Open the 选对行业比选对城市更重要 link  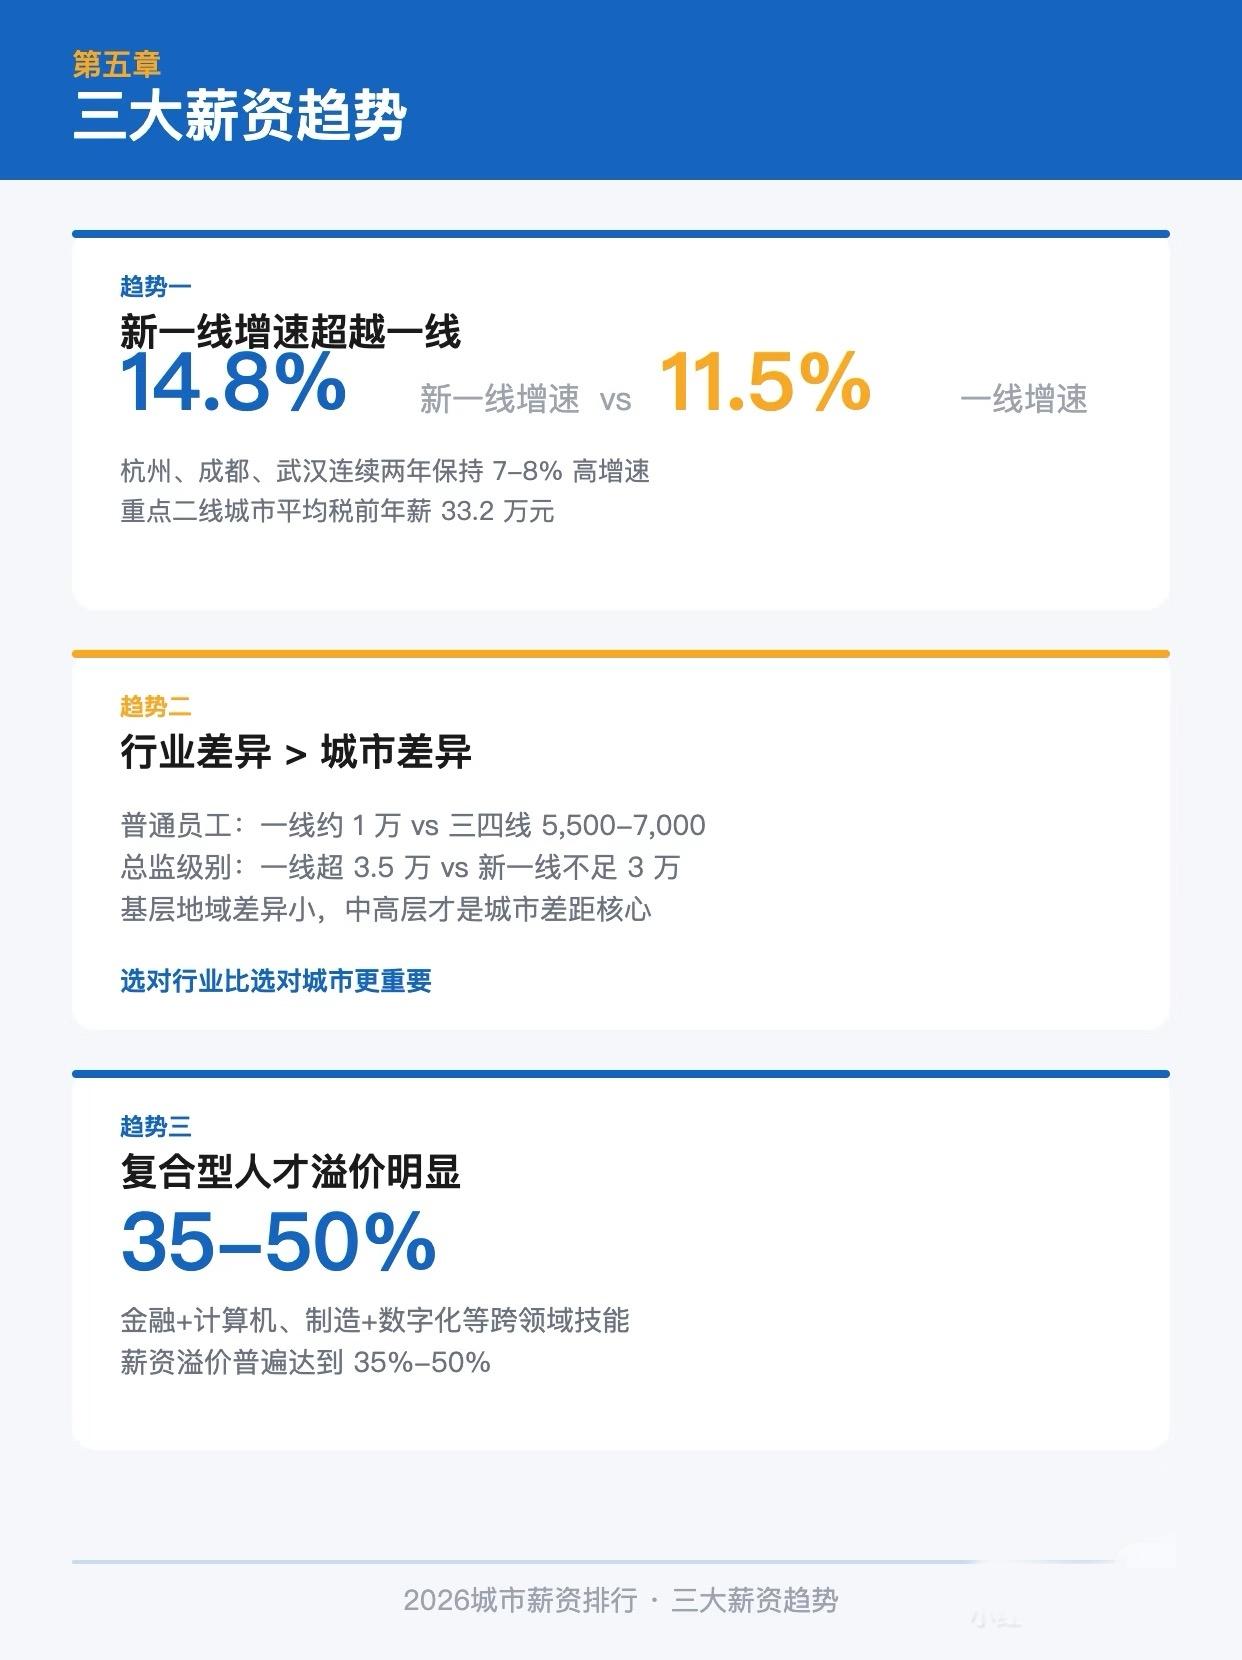pyautogui.click(x=276, y=981)
